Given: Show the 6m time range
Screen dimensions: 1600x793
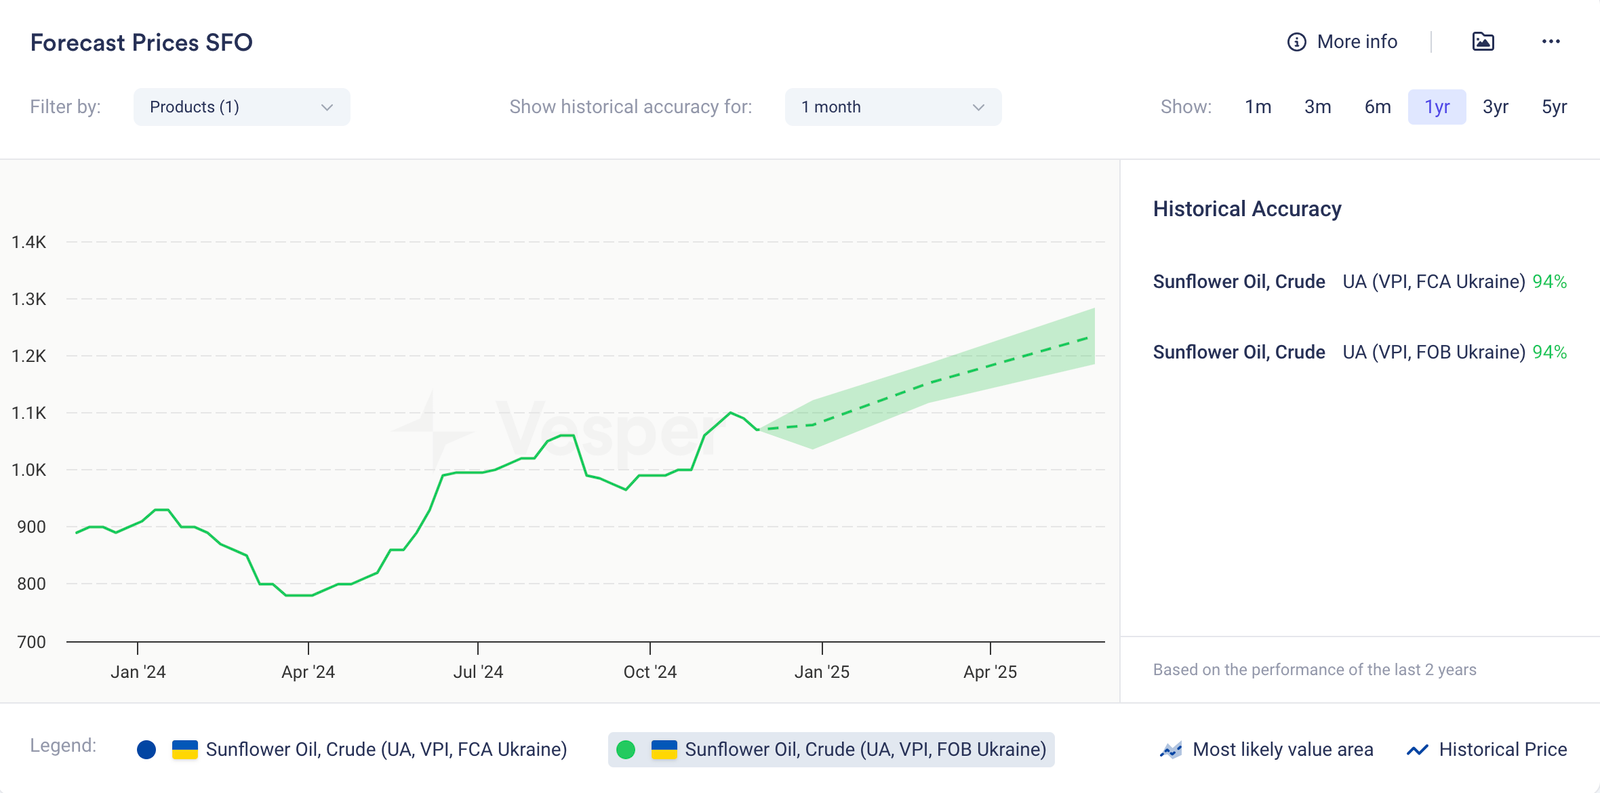Looking at the screenshot, I should click(1377, 107).
